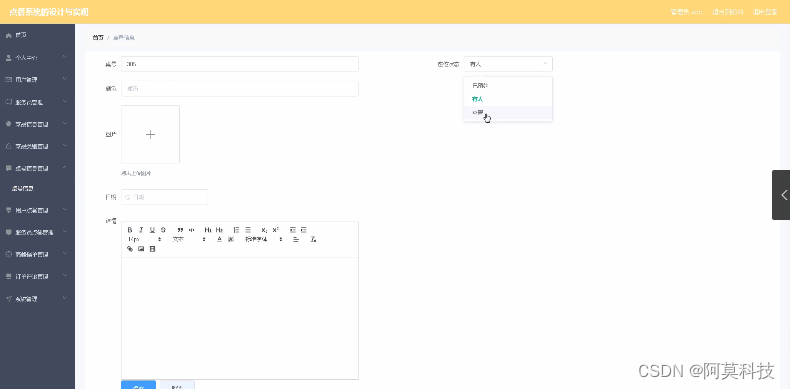Screen dimensions: 790x389
Task: Insert a blockquote in the editor
Action: tap(180, 230)
